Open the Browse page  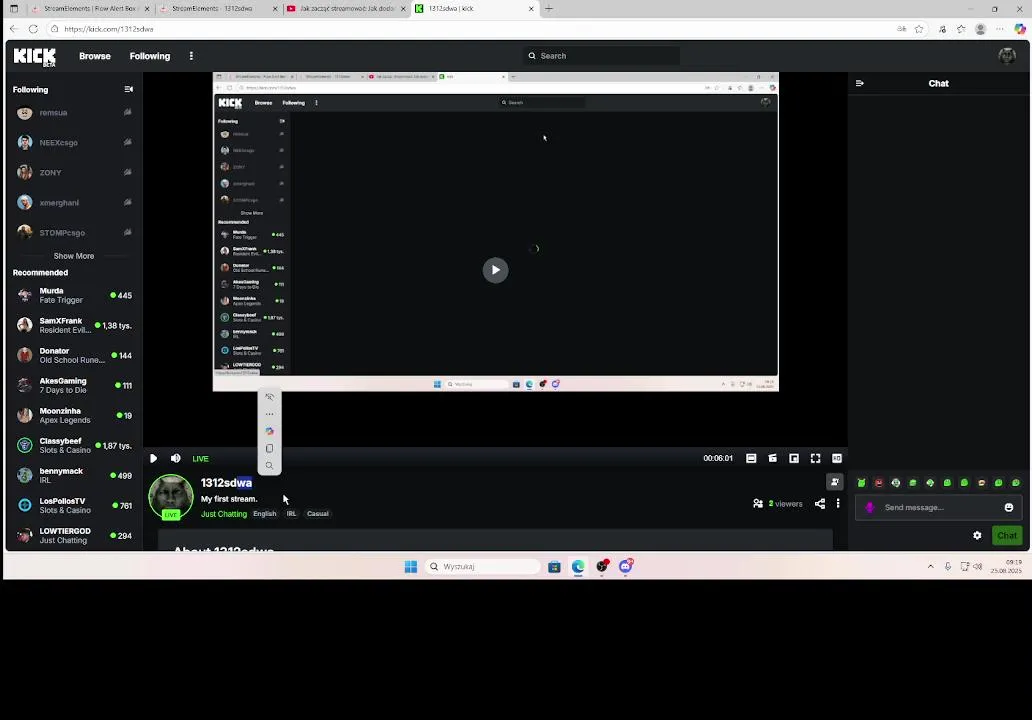[x=95, y=56]
